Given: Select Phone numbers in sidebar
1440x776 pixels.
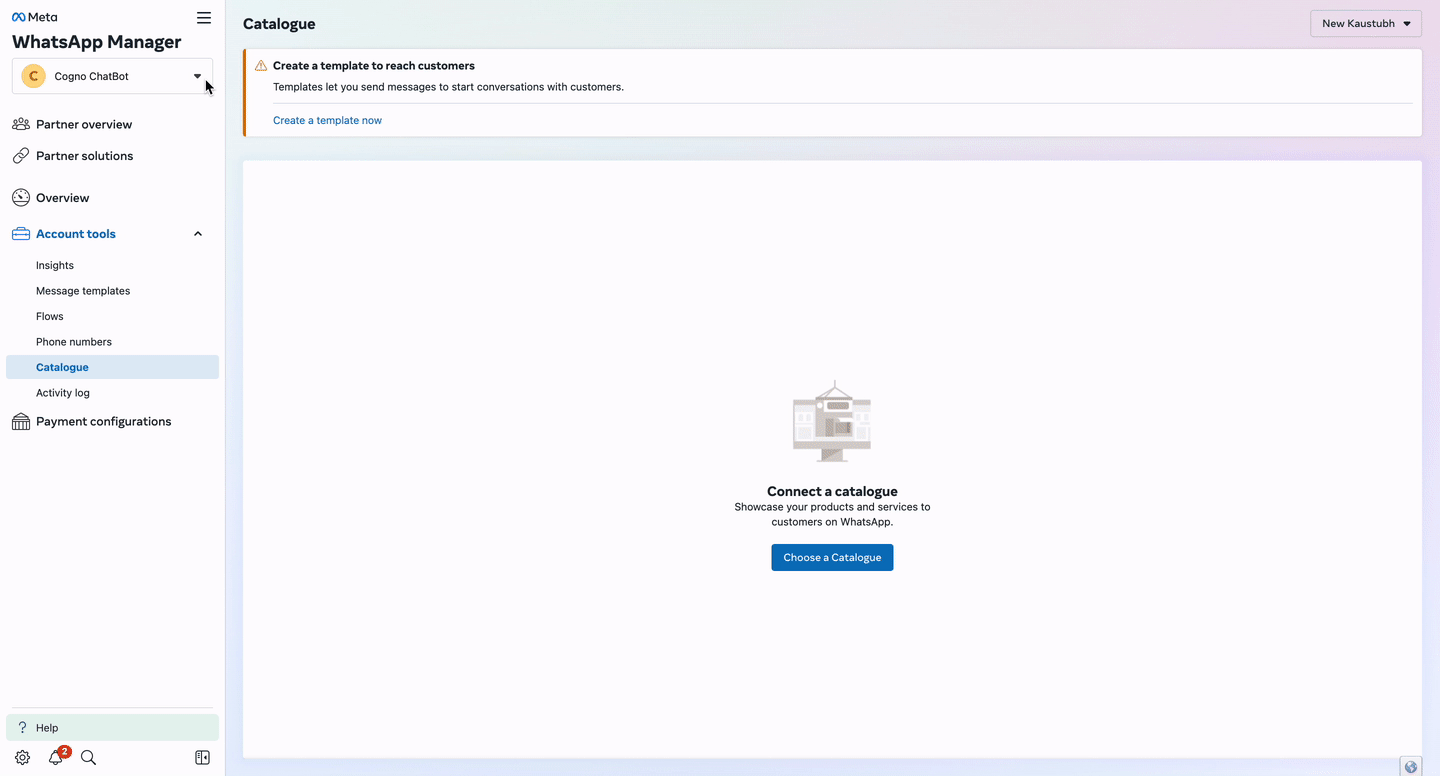Looking at the screenshot, I should point(74,342).
